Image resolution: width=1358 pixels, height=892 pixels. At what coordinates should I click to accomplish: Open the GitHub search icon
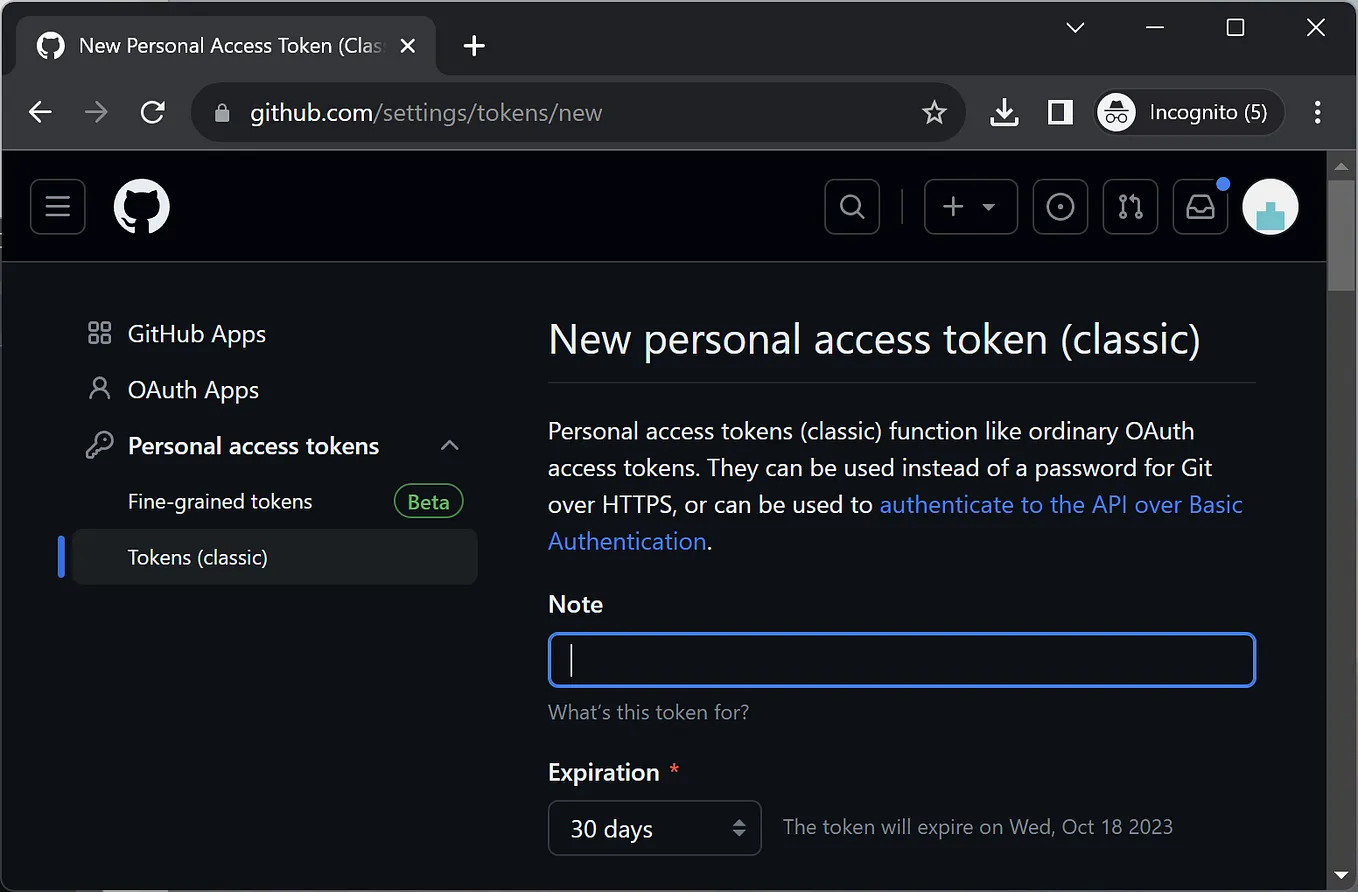(x=852, y=207)
